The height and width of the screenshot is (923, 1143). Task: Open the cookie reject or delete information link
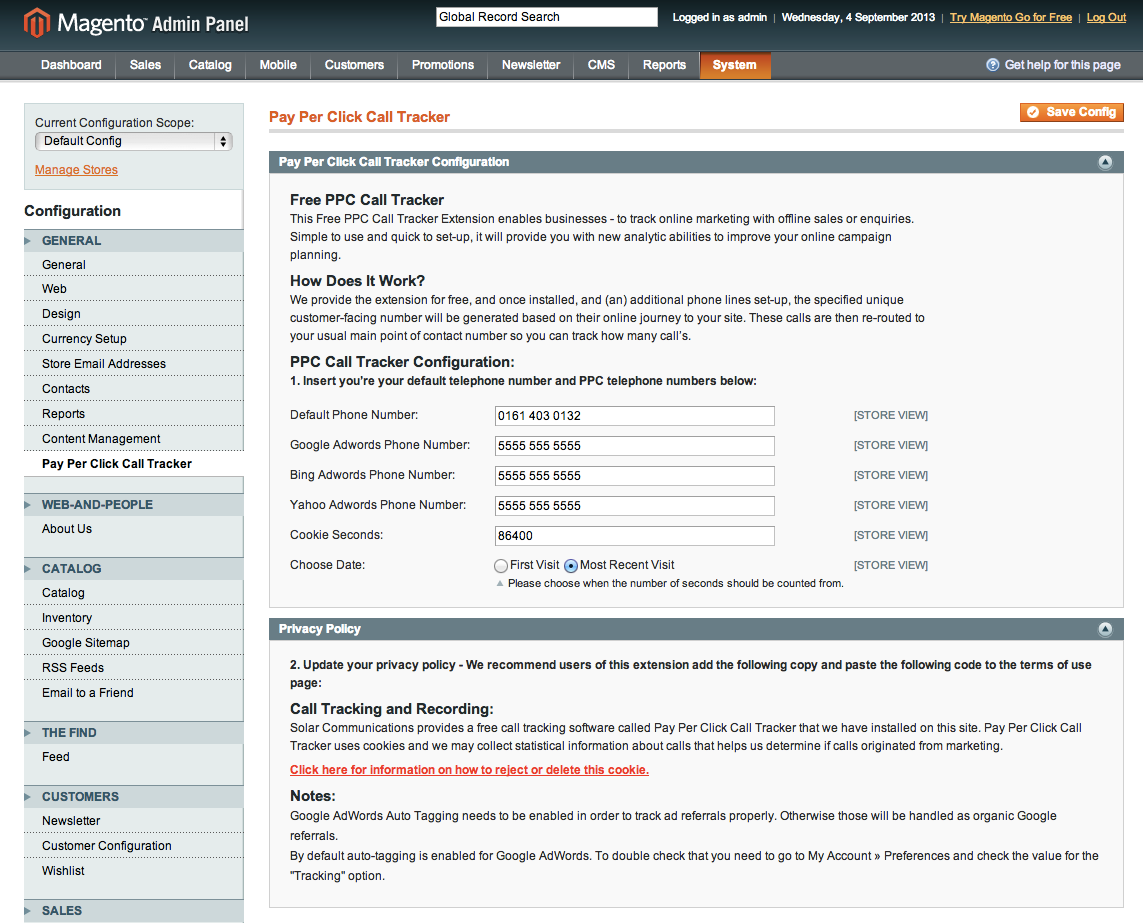tap(469, 770)
